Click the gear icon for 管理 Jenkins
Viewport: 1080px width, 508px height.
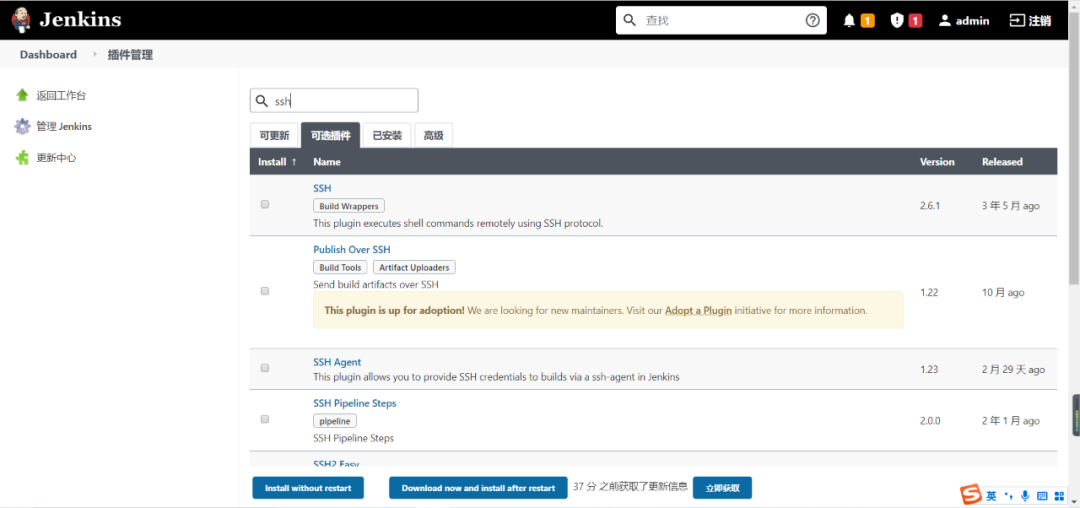23,127
